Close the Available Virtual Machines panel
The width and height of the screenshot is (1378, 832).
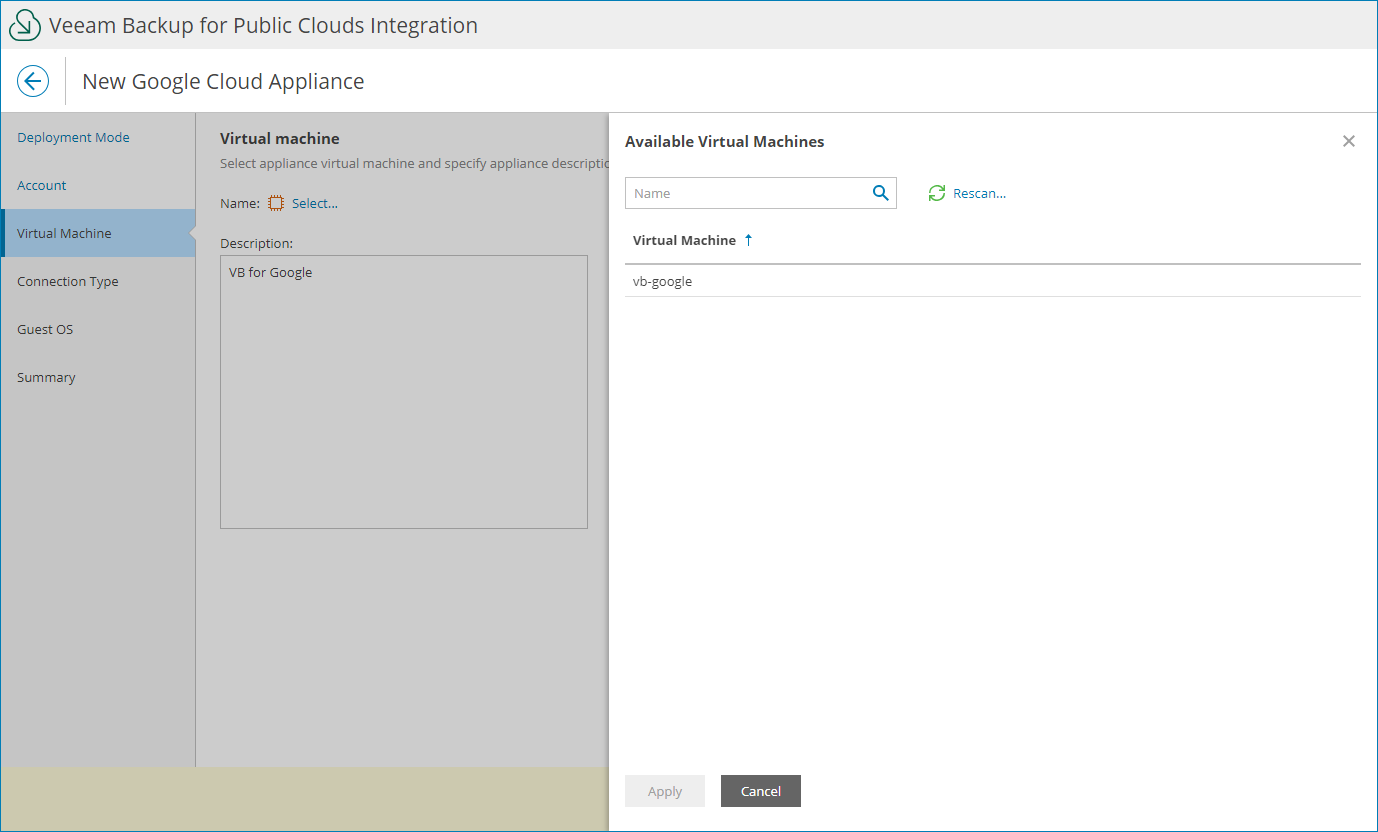[1348, 141]
